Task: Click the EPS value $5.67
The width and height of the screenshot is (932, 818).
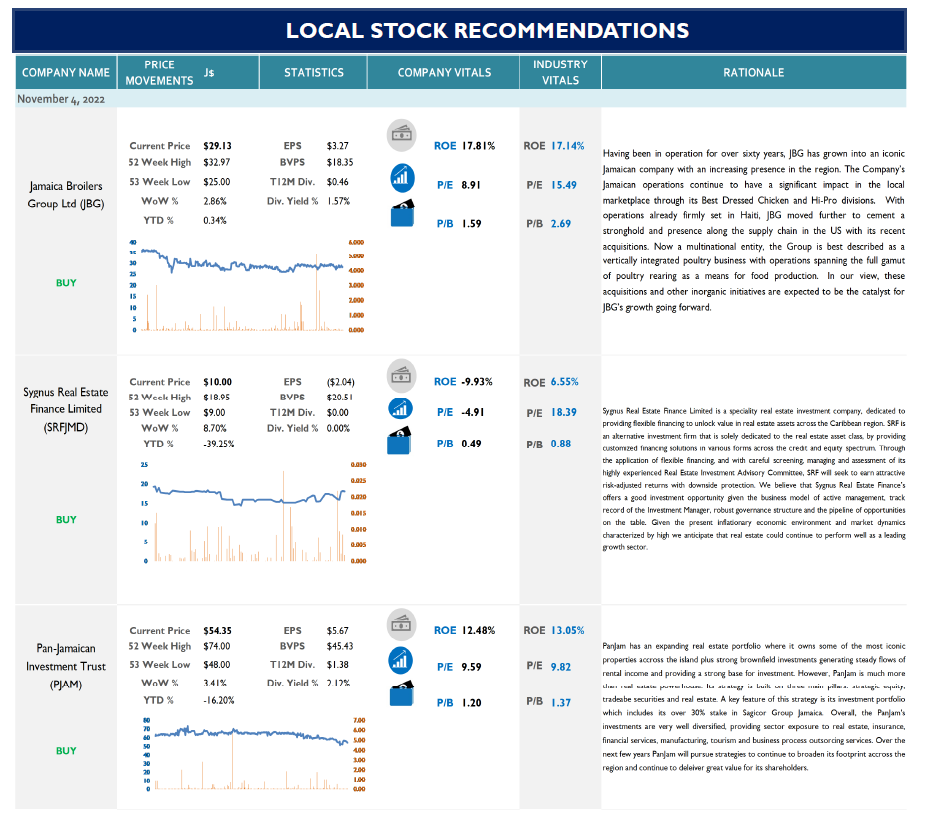Action: pyautogui.click(x=338, y=631)
